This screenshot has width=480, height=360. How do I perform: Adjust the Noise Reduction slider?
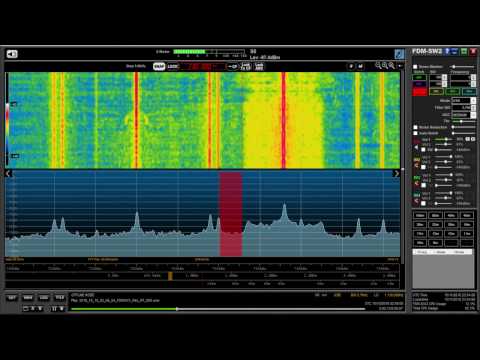pyautogui.click(x=463, y=127)
